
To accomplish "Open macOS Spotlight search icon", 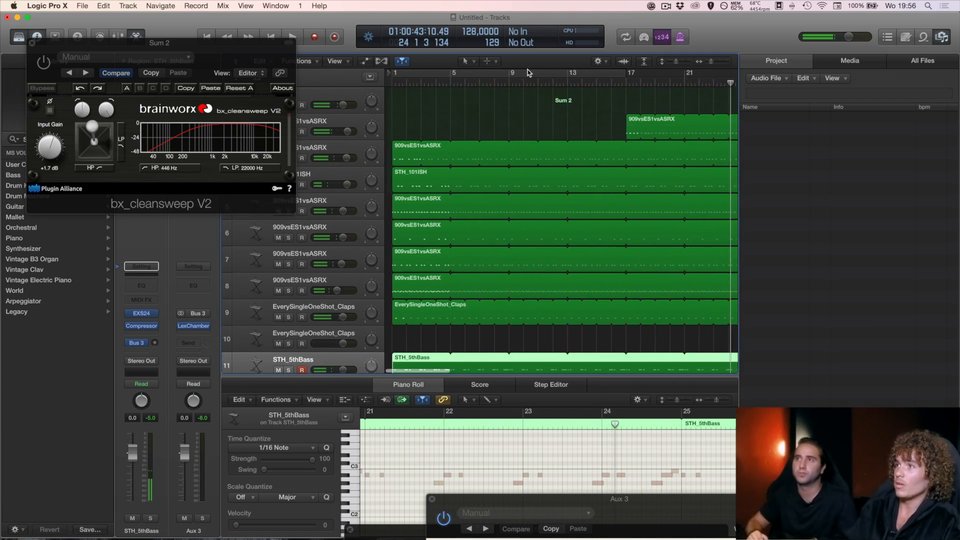I will 928,6.
